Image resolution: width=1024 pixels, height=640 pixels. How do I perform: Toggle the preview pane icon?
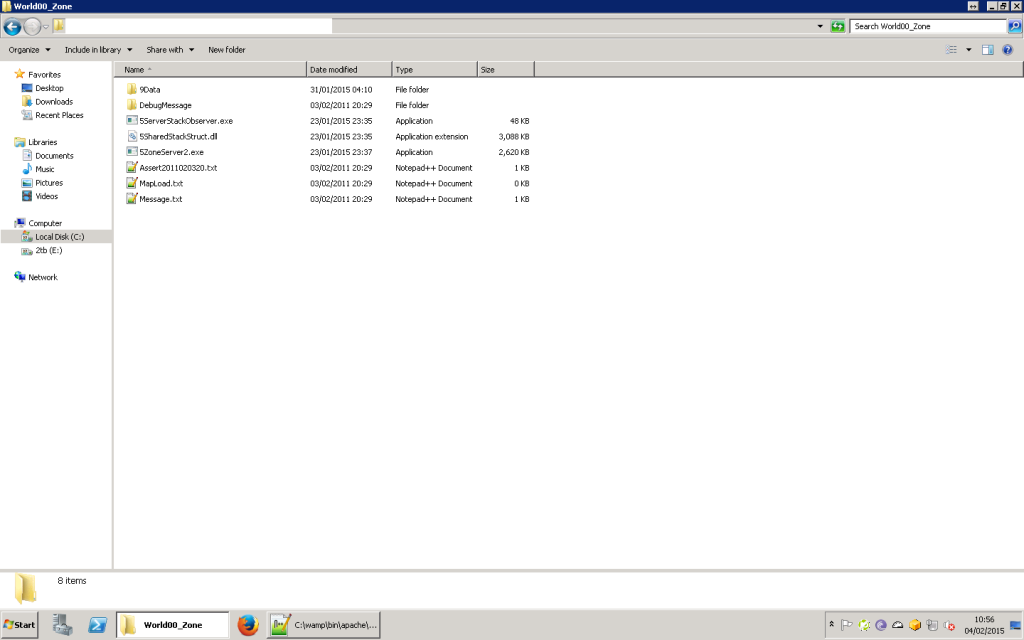[x=987, y=50]
